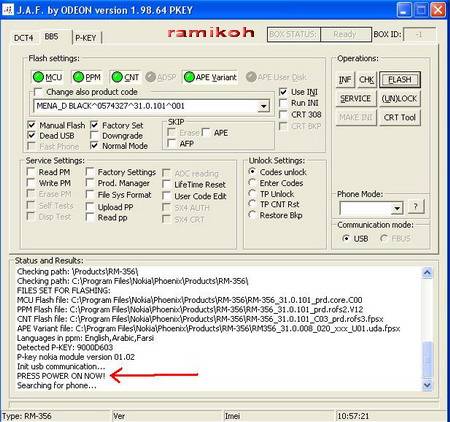This screenshot has height=422, width=450.
Task: Click the Phone Mode question mark button
Action: [416, 206]
